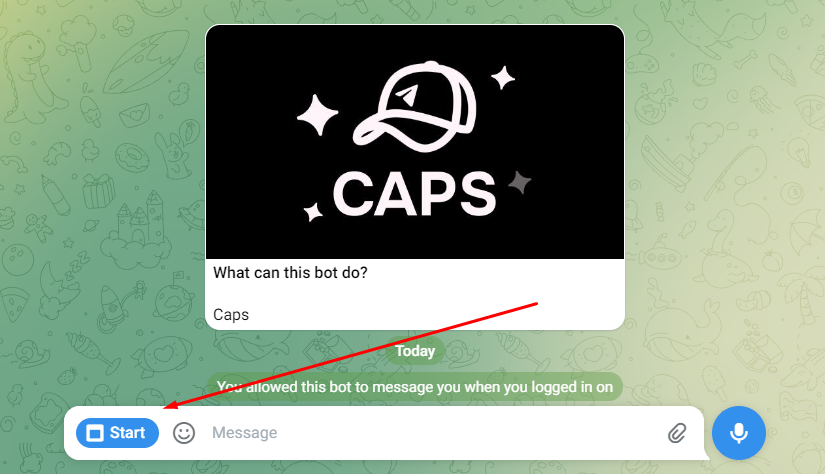The image size is (825, 474).
Task: Select the "Caps" bot description text
Action: (231, 315)
